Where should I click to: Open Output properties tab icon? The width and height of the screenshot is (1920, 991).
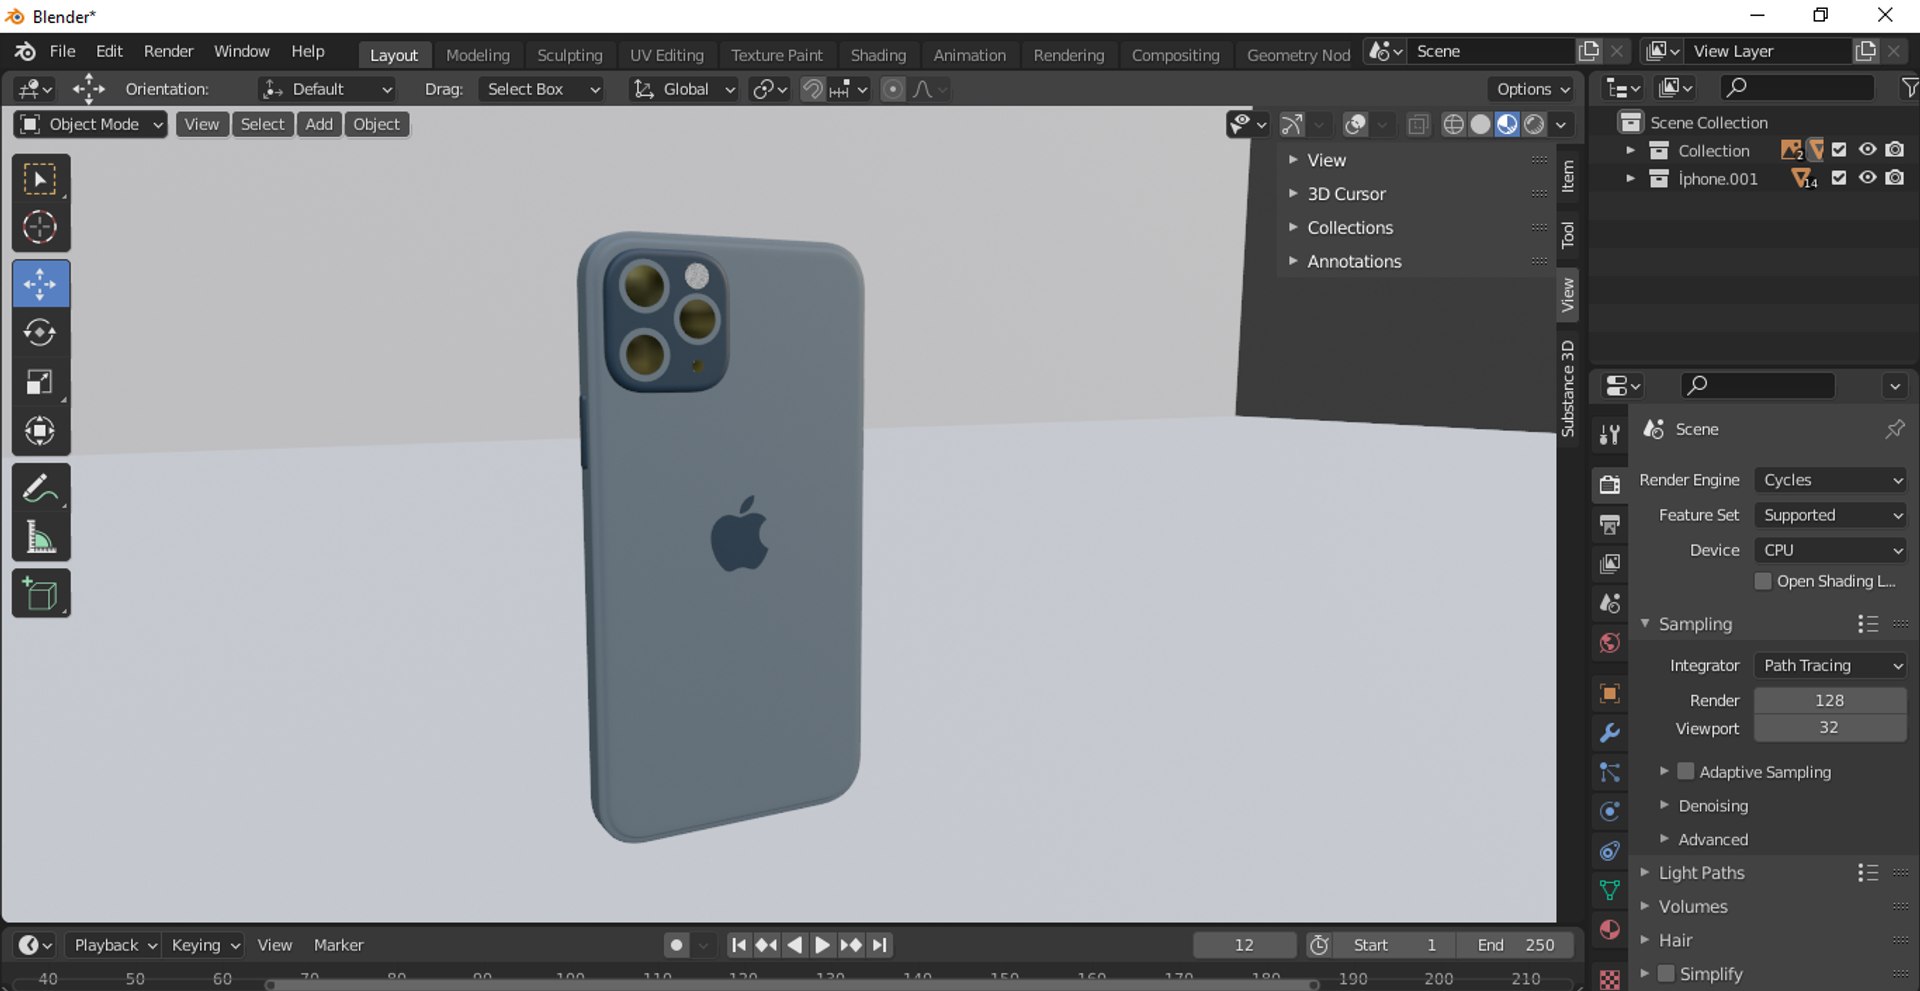(1609, 524)
